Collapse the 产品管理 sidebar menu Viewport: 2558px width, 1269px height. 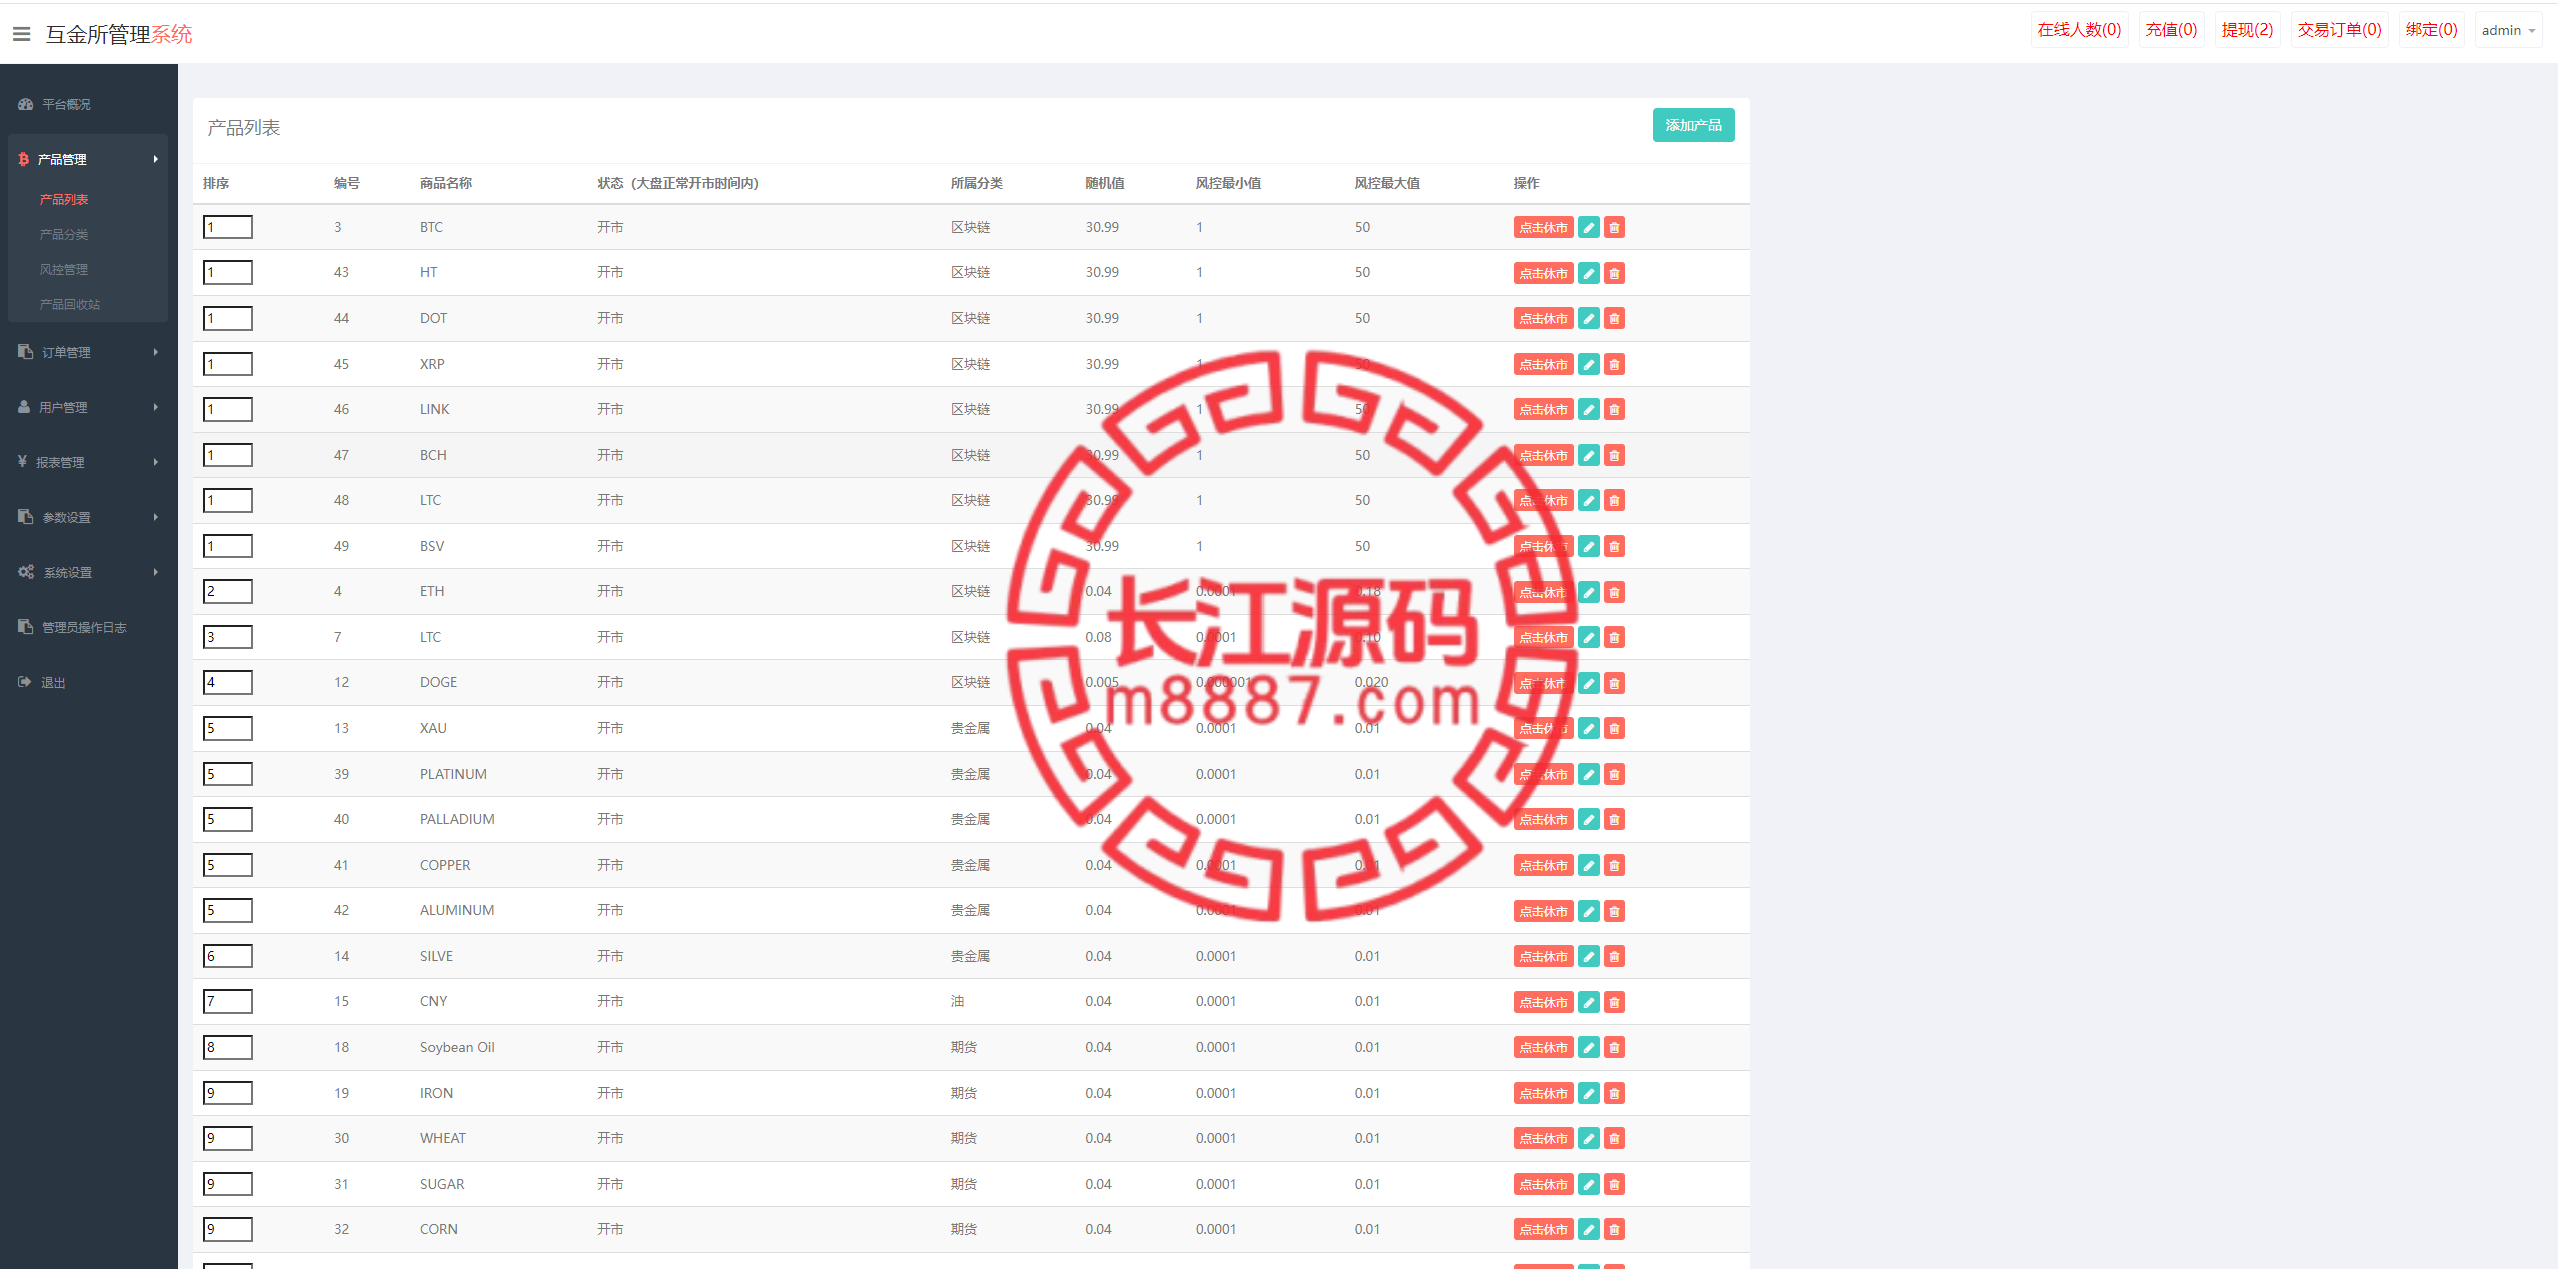[x=88, y=159]
